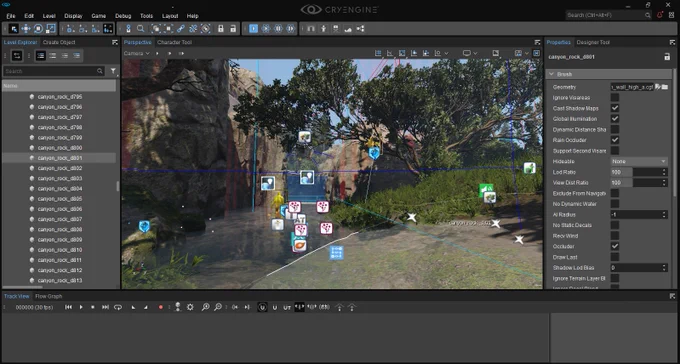Open the Track View gear settings icon

[x=190, y=307]
